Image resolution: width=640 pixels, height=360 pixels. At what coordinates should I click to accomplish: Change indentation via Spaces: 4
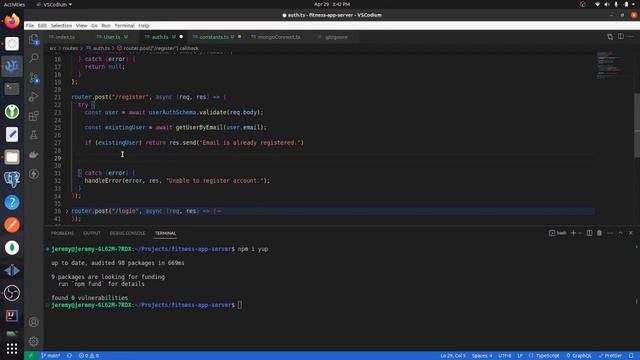(482, 356)
